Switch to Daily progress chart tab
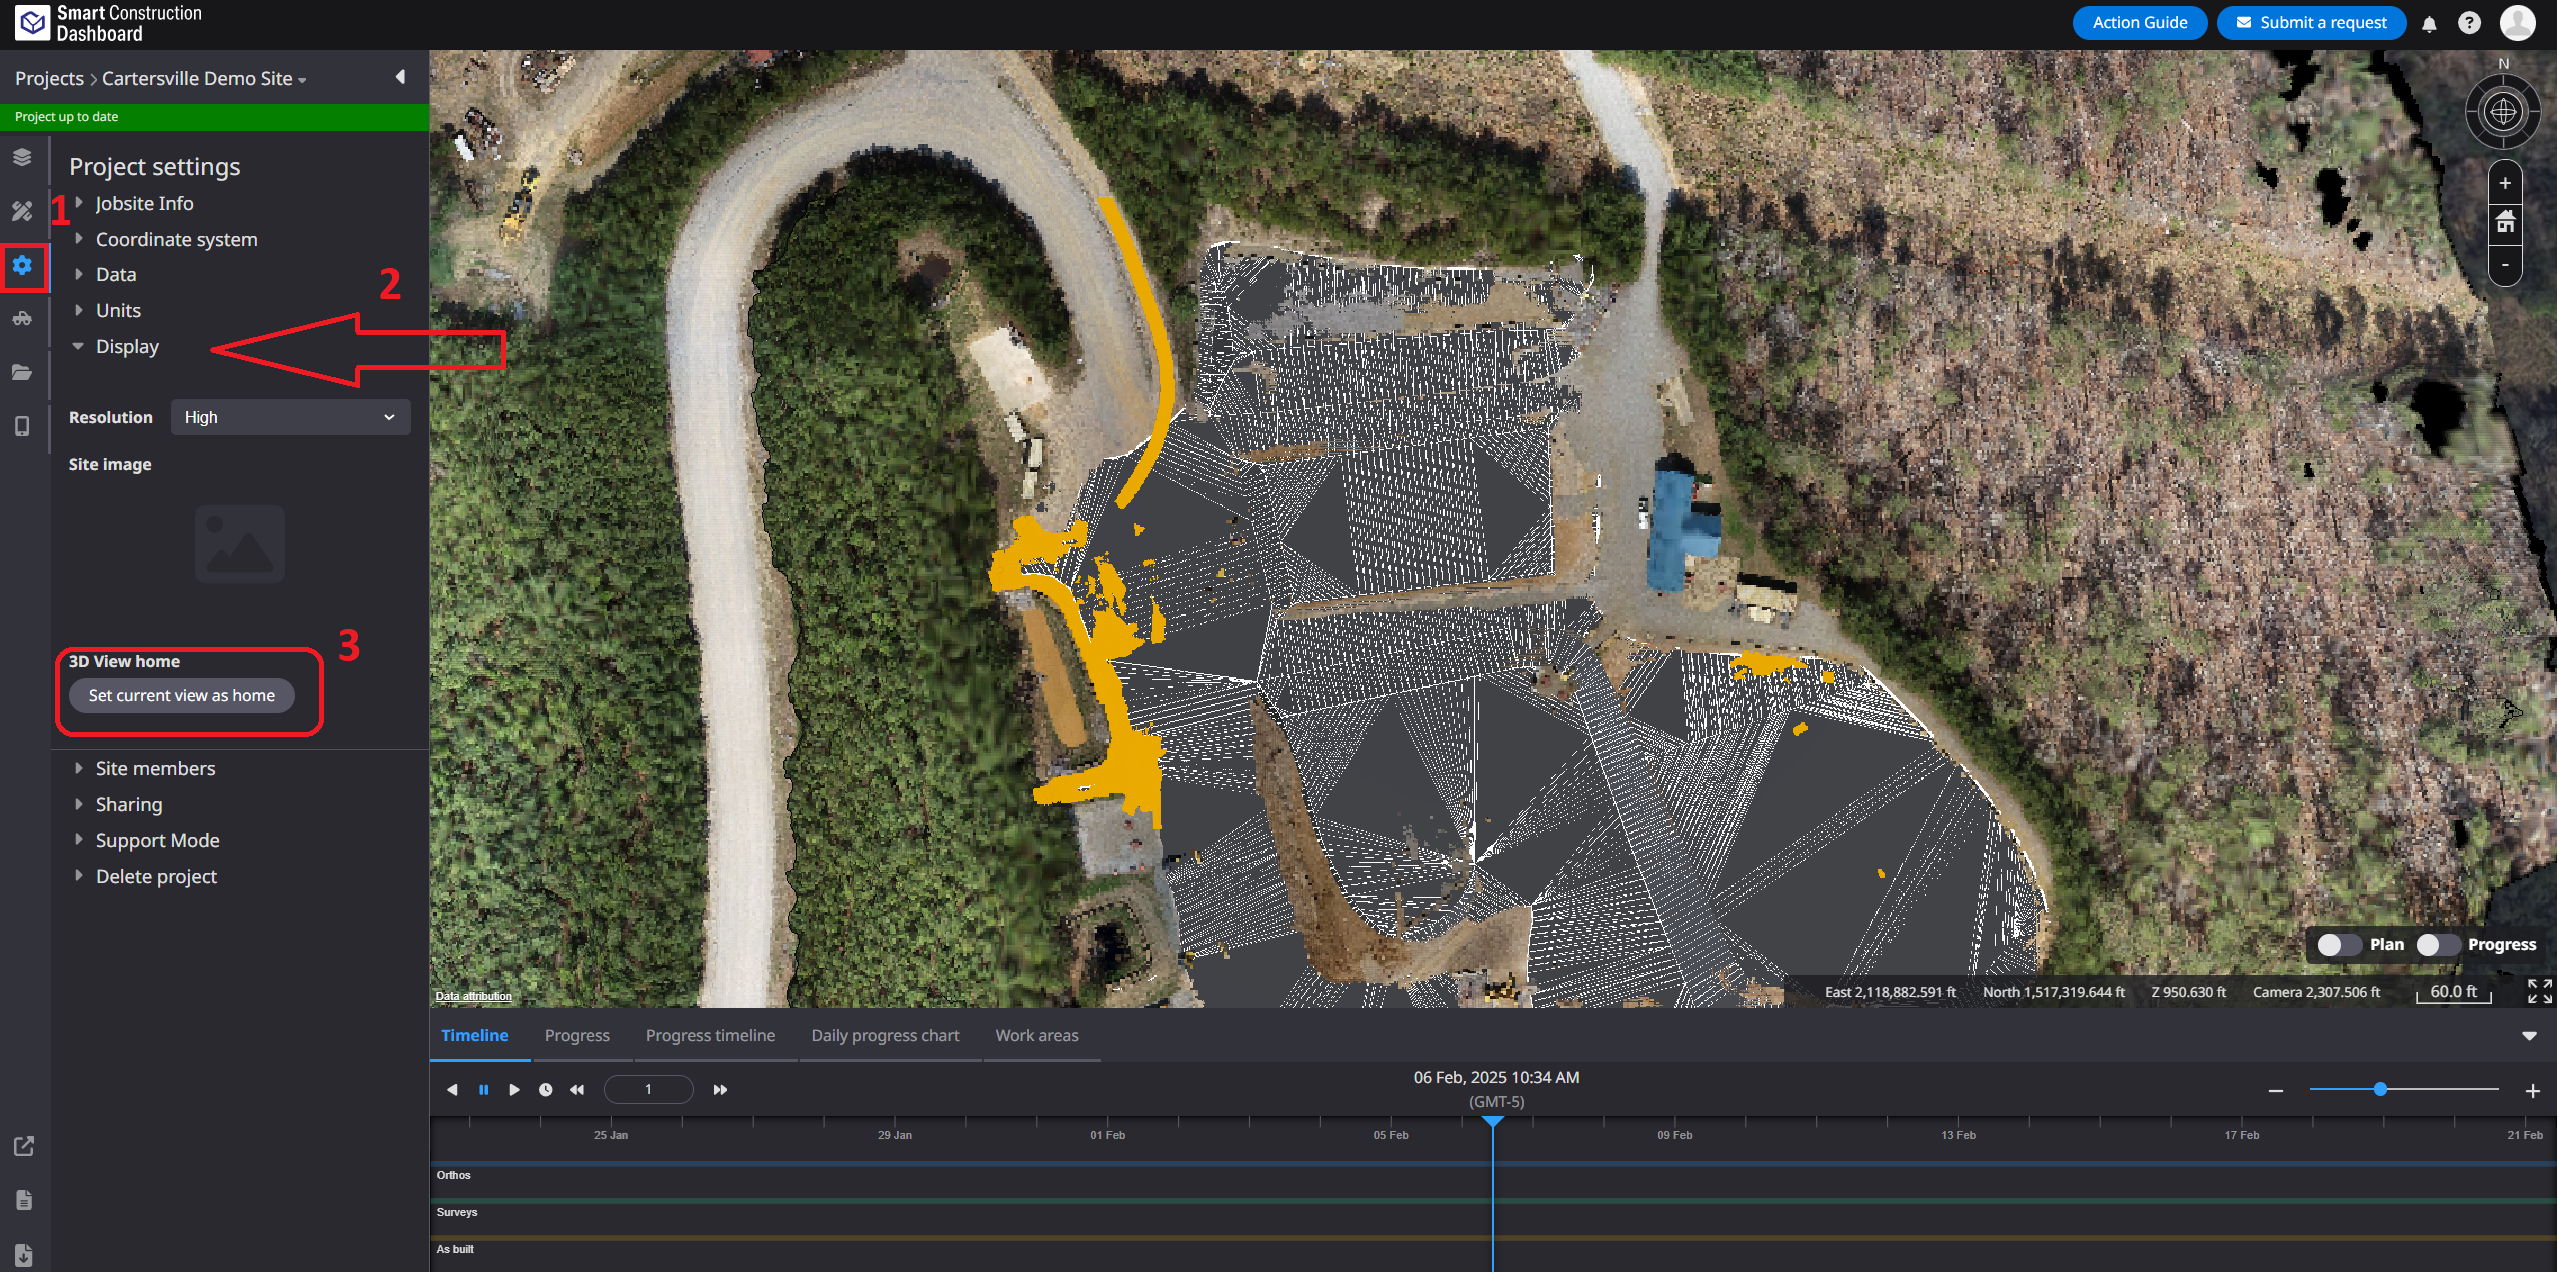The width and height of the screenshot is (2559, 1272). 885,1036
